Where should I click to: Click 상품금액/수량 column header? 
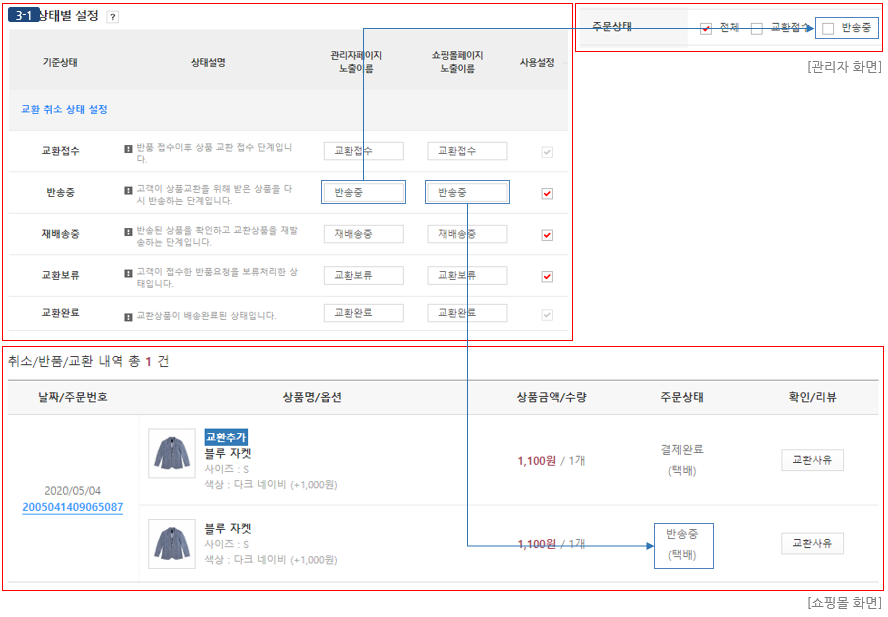(552, 397)
